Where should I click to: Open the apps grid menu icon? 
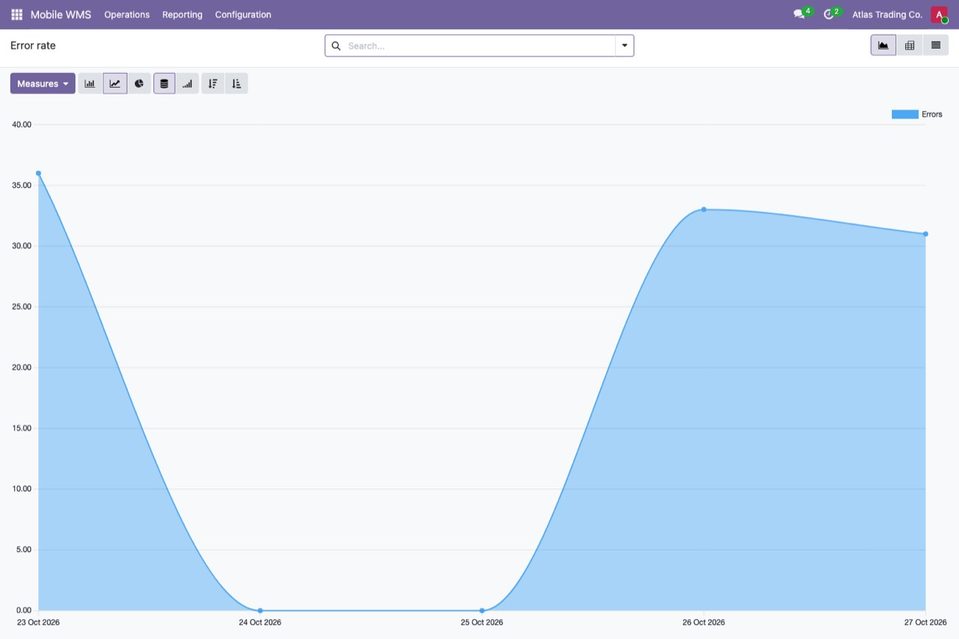pos(17,14)
